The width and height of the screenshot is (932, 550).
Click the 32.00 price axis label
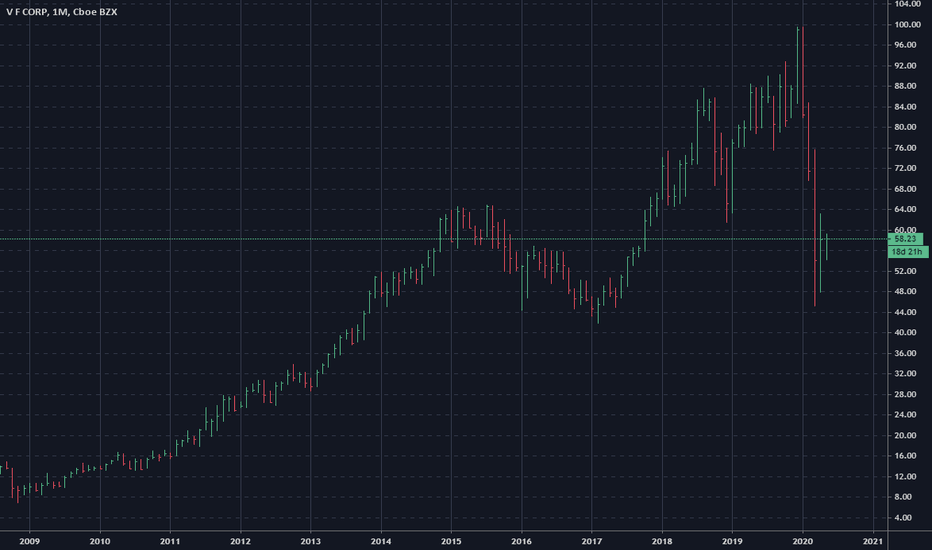click(x=905, y=373)
